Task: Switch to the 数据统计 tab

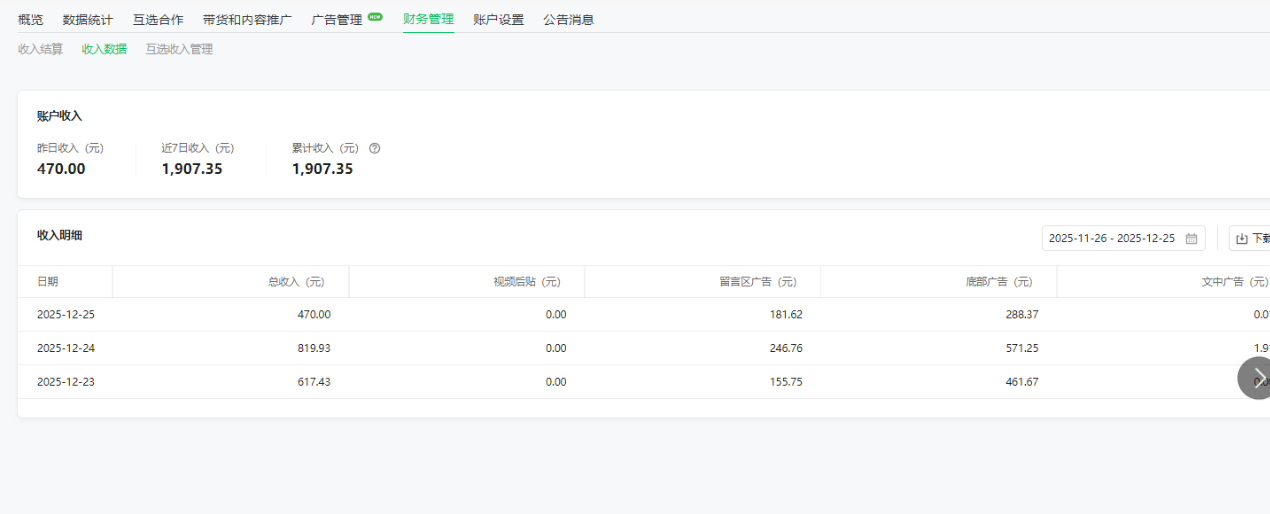Action: pyautogui.click(x=88, y=19)
